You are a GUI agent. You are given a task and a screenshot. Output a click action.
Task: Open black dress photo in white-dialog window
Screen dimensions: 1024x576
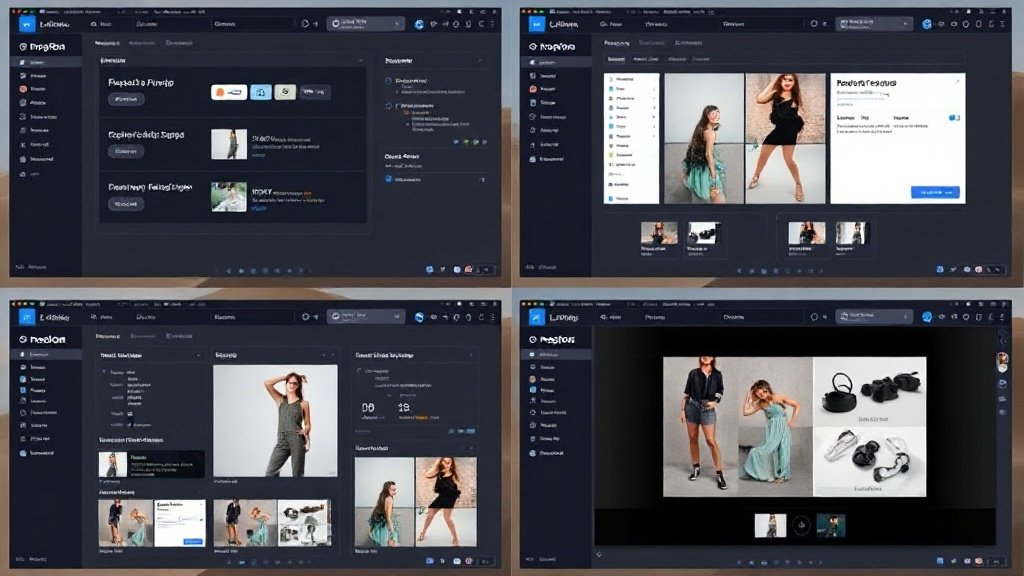pyautogui.click(x=786, y=138)
